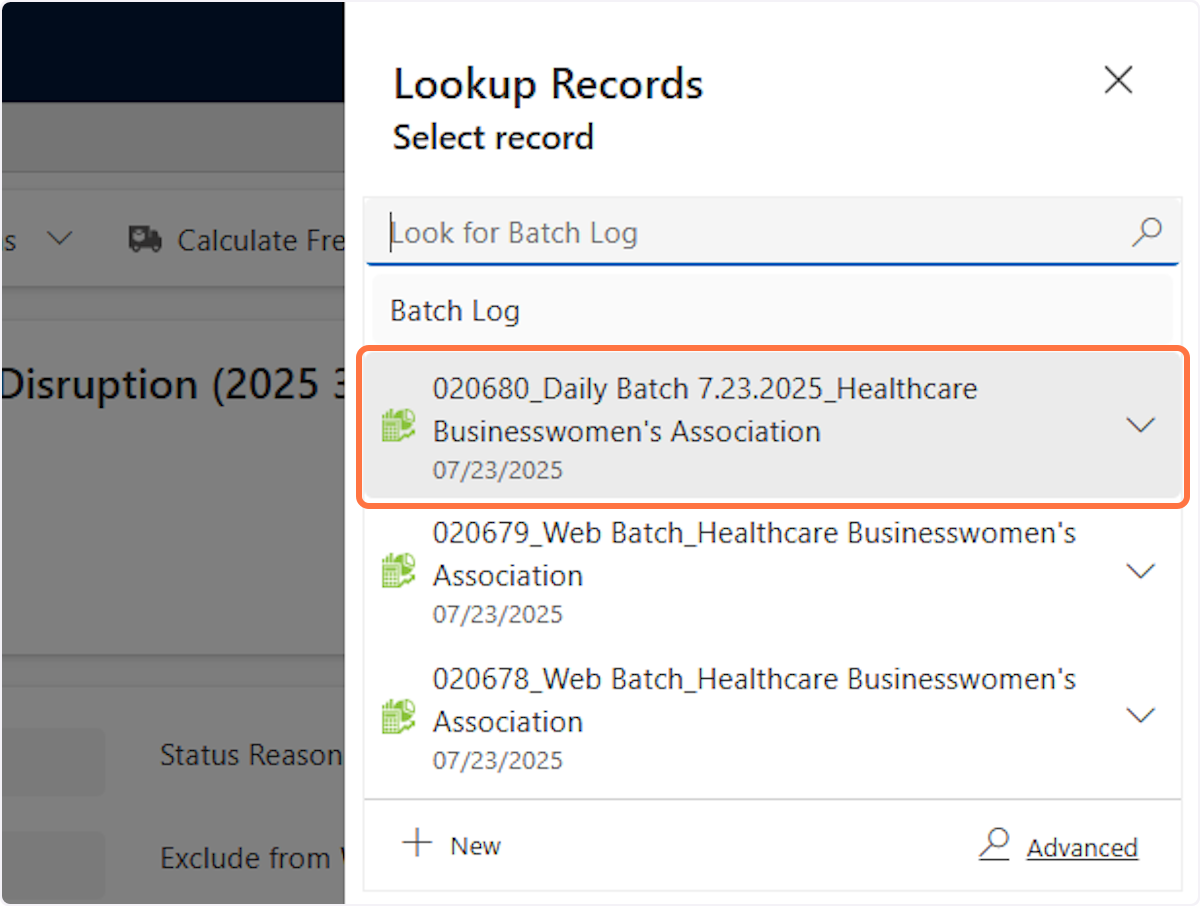Open the Advanced lookup link
The width and height of the screenshot is (1200, 906).
coord(1081,848)
